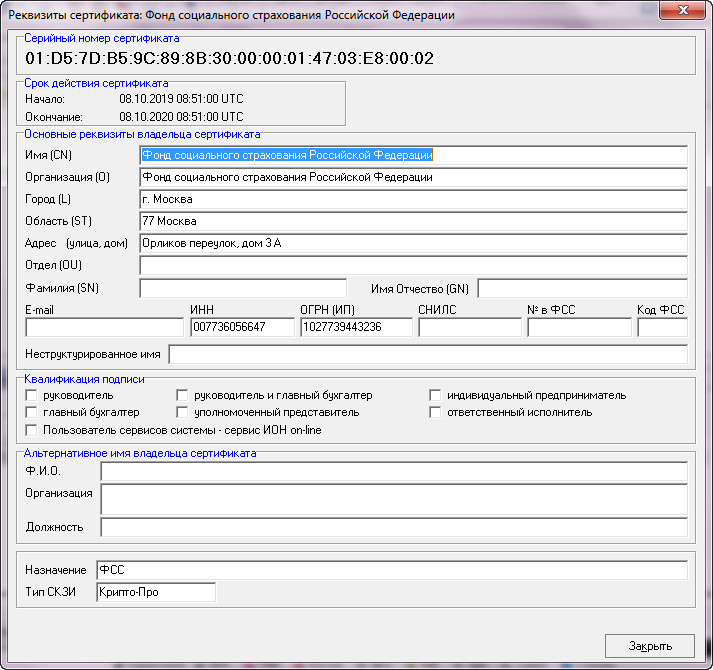Click the Начало date 08.10.2019 value
The width and height of the screenshot is (713, 670).
click(181, 99)
